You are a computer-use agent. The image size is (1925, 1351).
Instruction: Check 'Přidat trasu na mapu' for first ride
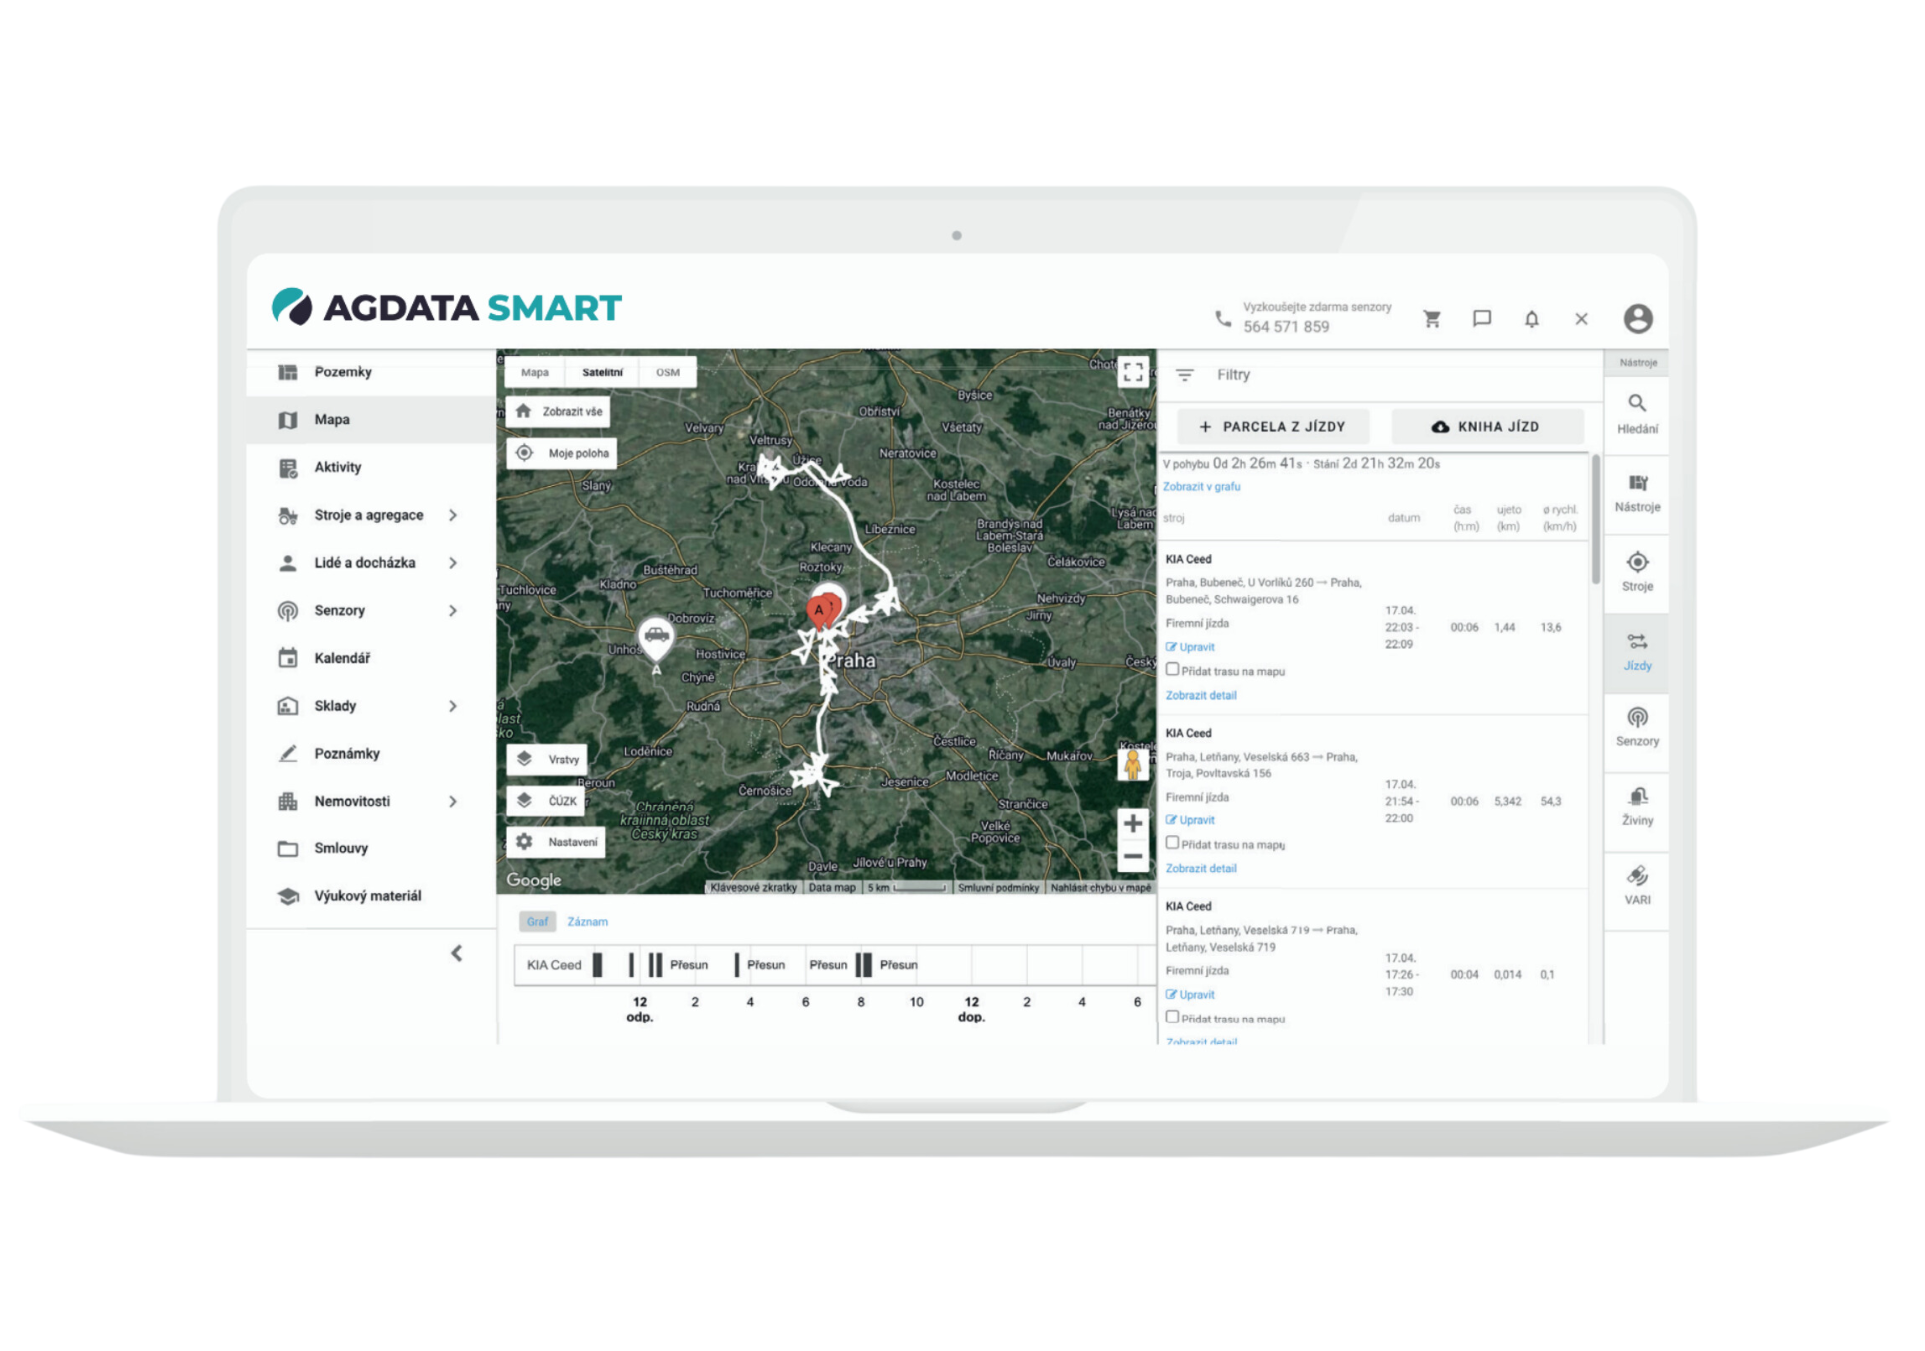1172,670
